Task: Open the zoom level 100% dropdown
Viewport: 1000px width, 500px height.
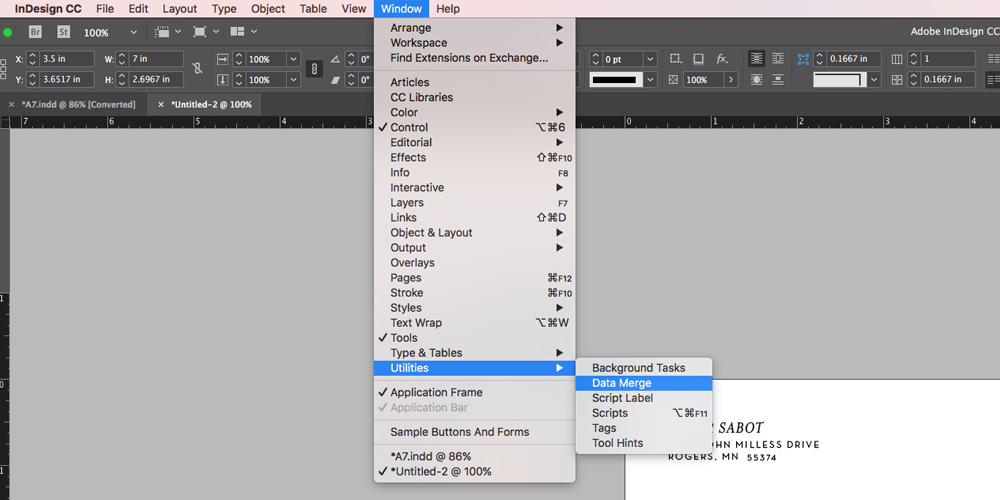Action: pos(133,32)
